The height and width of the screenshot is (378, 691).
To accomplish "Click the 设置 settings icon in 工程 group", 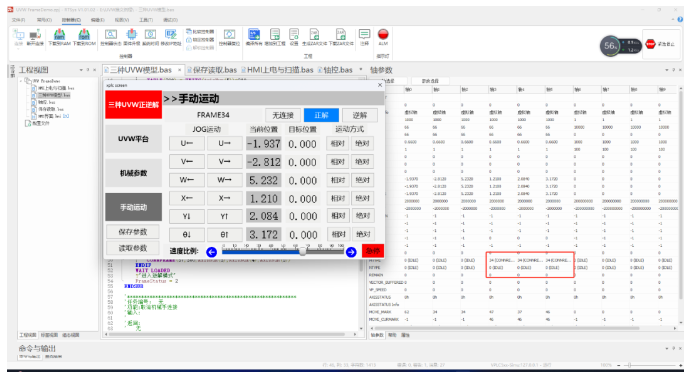I will [294, 34].
